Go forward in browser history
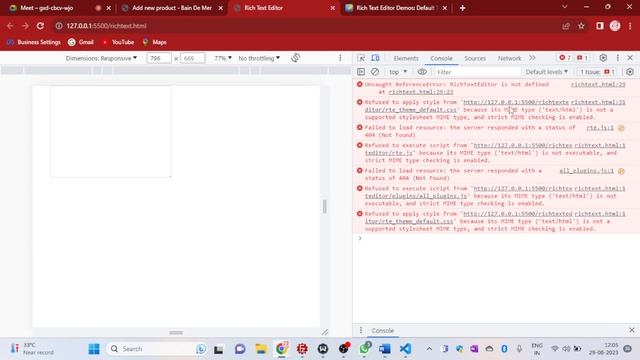 coord(25,26)
